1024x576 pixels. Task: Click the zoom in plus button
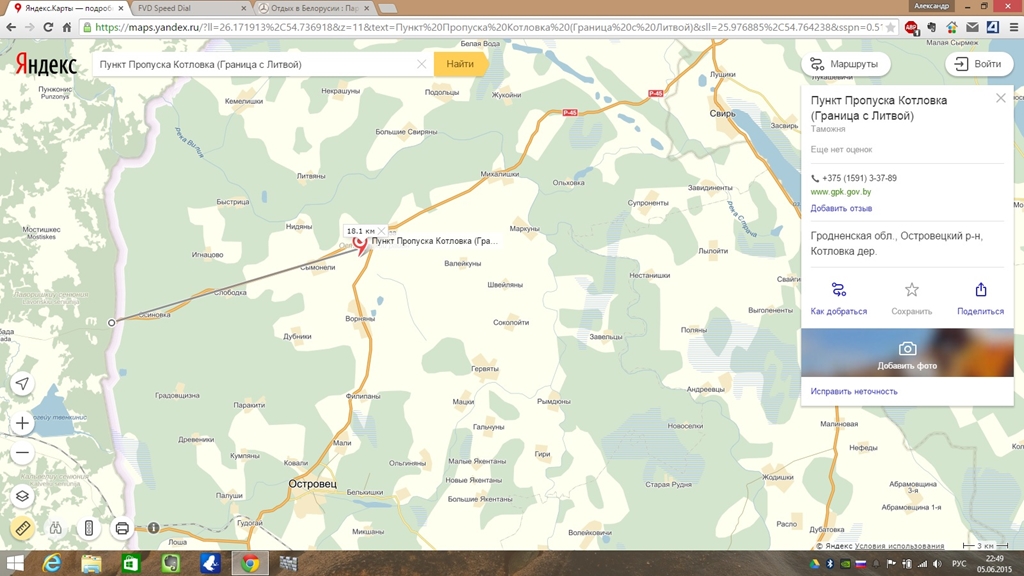point(22,423)
